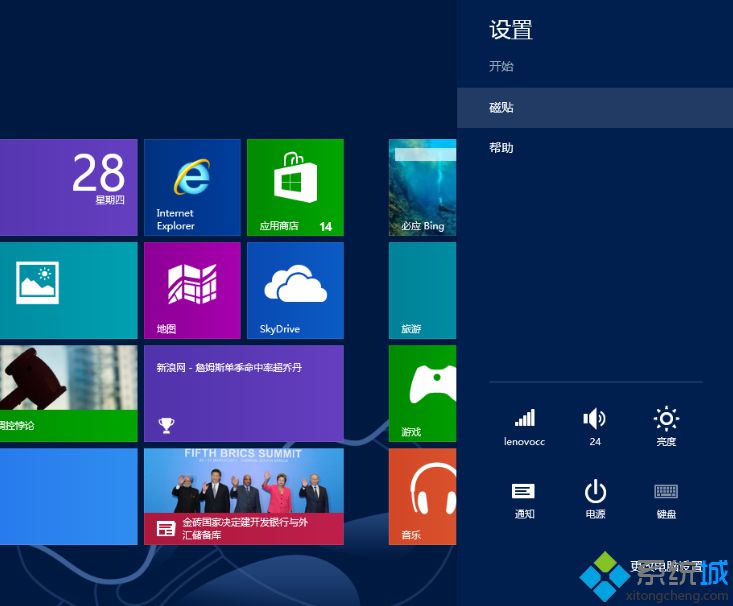Open the news tile about the BRICS summit
This screenshot has height=606, width=733.
point(244,497)
